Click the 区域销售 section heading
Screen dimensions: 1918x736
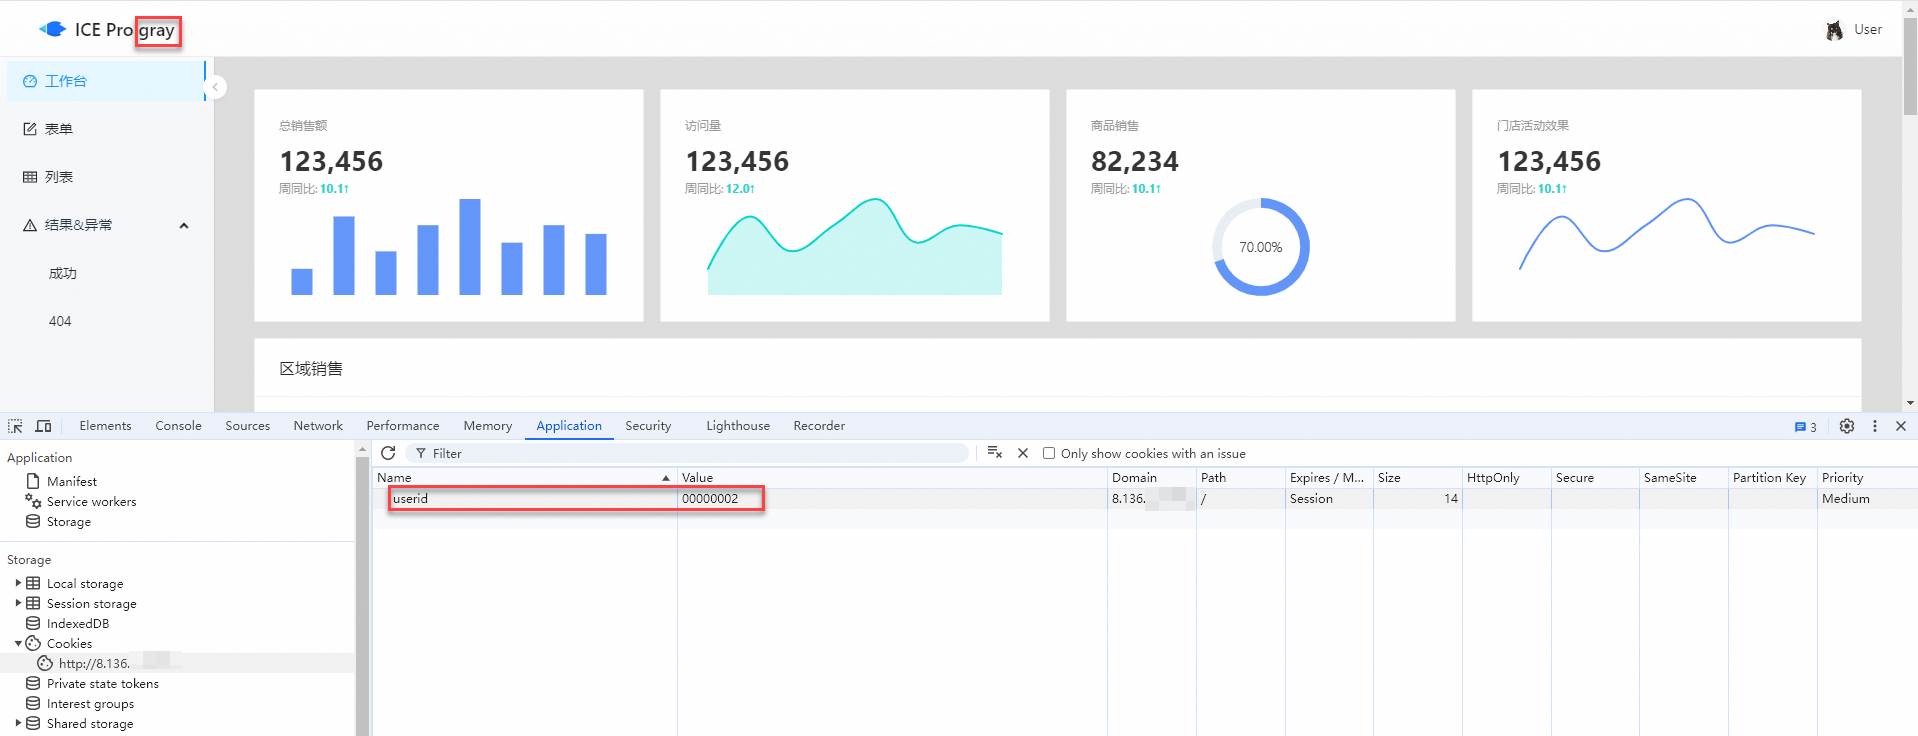[x=311, y=369]
